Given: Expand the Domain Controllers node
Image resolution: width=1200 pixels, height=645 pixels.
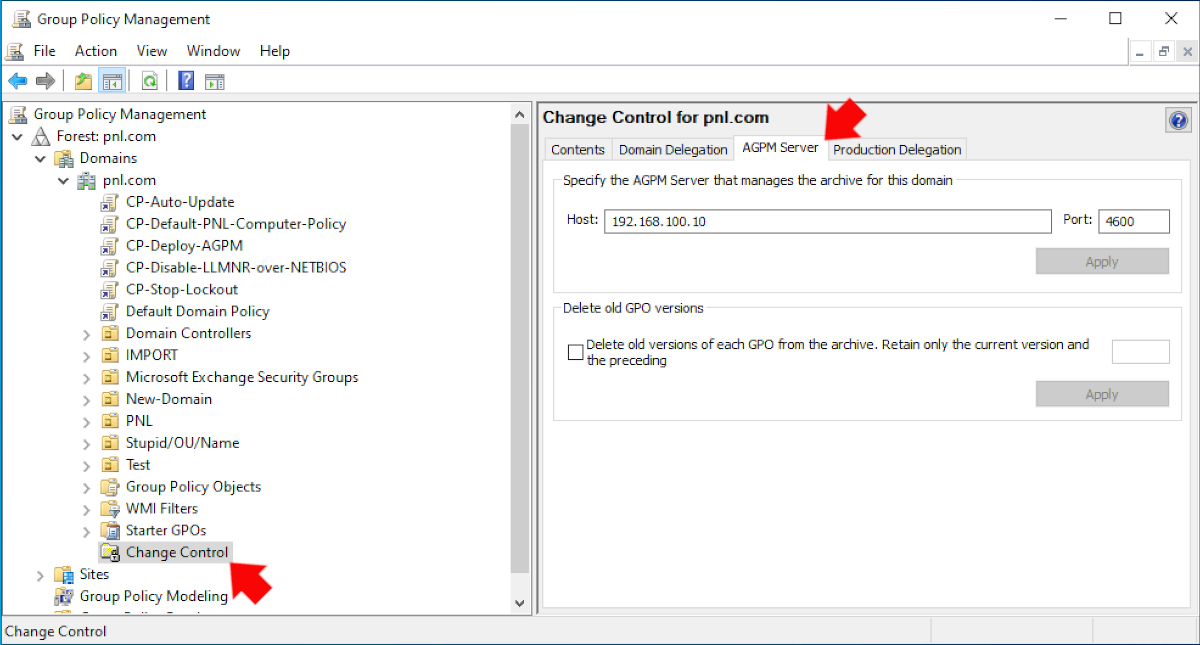Looking at the screenshot, I should [86, 334].
